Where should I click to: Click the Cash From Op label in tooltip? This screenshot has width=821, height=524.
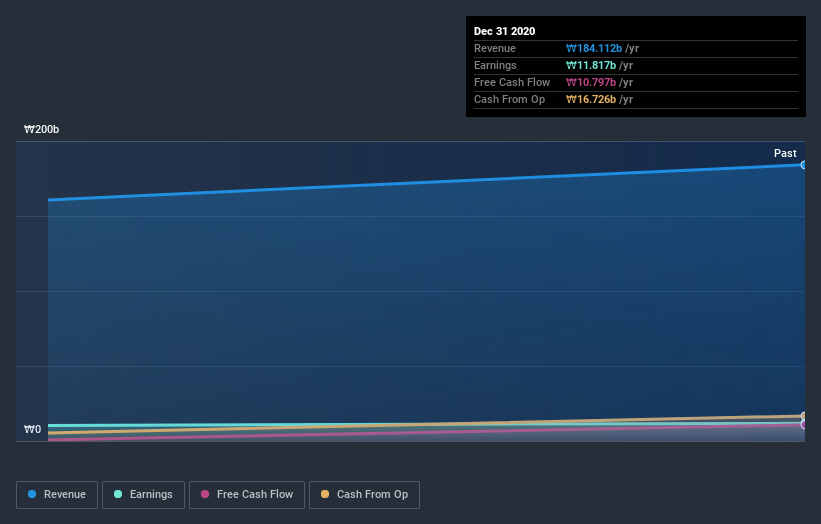coord(509,99)
